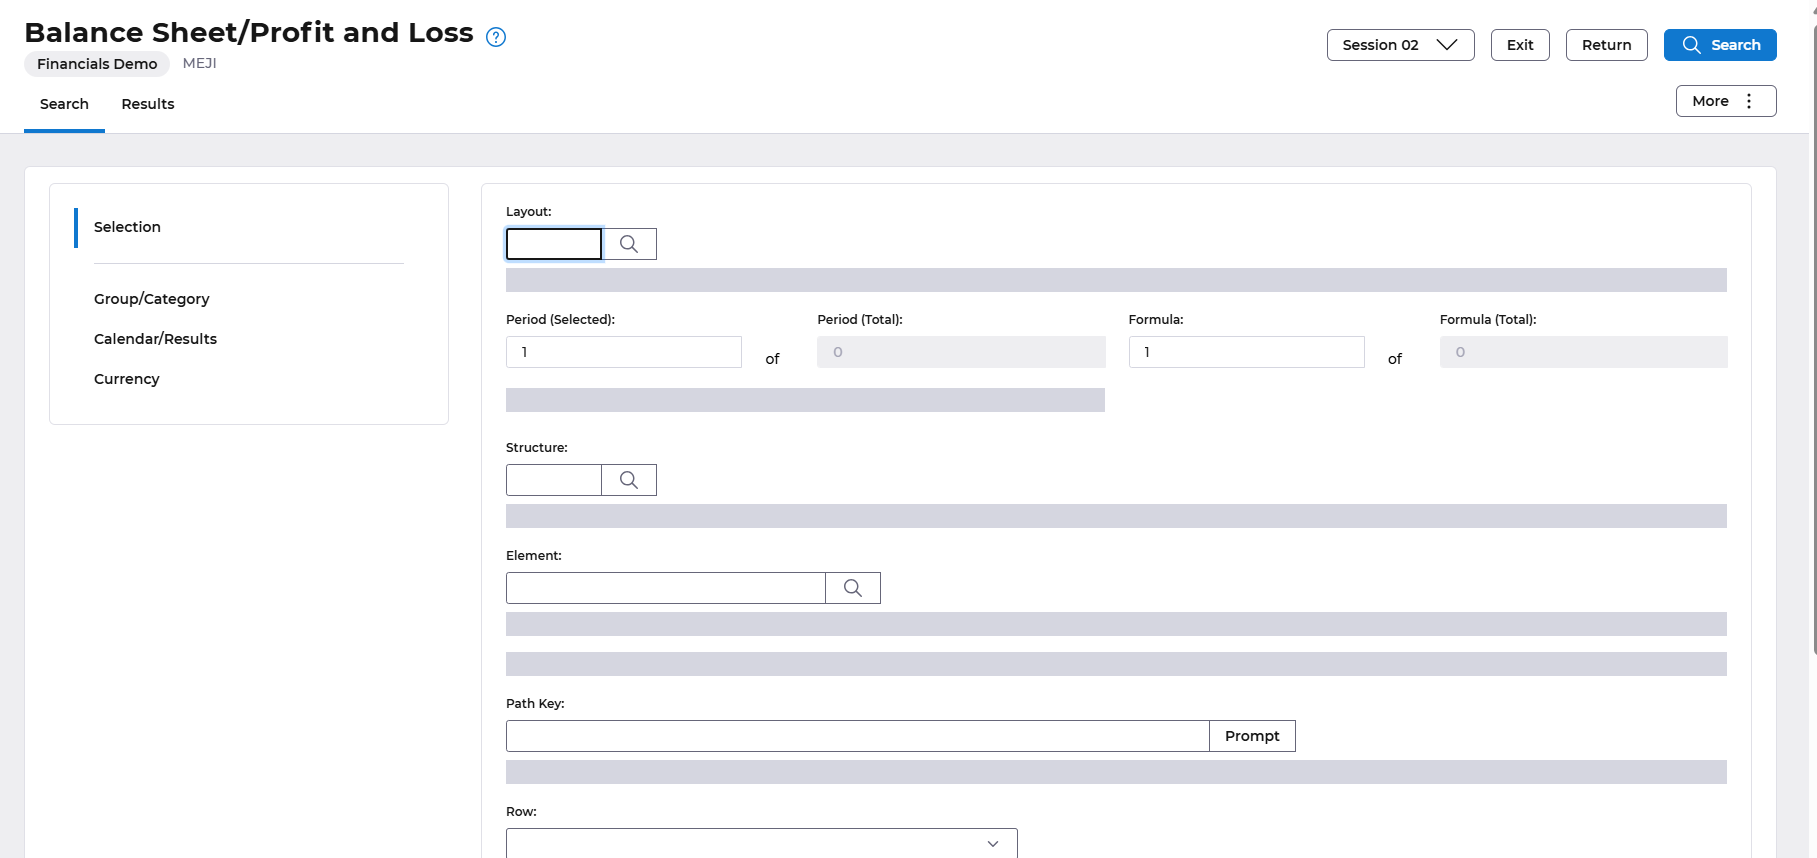Select the Selection section in sidebar
This screenshot has height=858, width=1817.
(x=127, y=227)
